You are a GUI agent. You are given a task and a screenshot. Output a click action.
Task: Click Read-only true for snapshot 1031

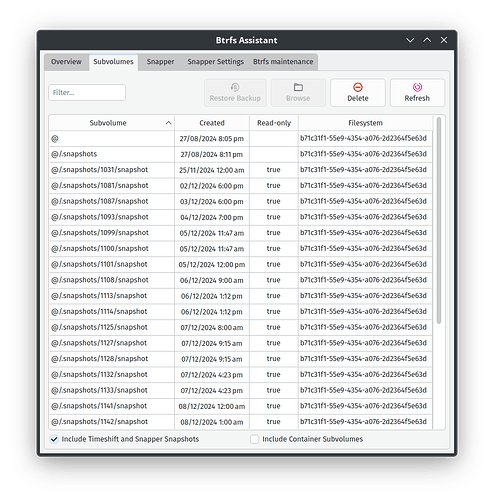273,170
